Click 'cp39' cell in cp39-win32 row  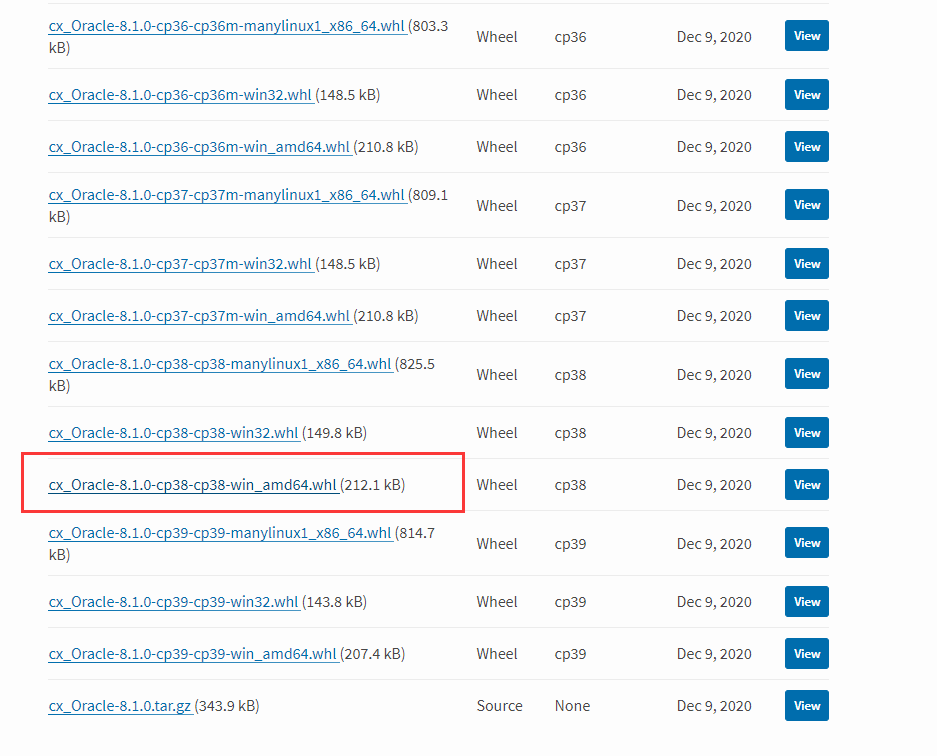[570, 602]
